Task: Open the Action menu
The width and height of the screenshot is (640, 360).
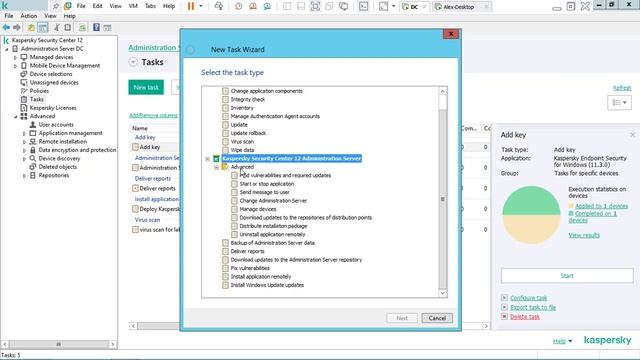Action: [29, 16]
